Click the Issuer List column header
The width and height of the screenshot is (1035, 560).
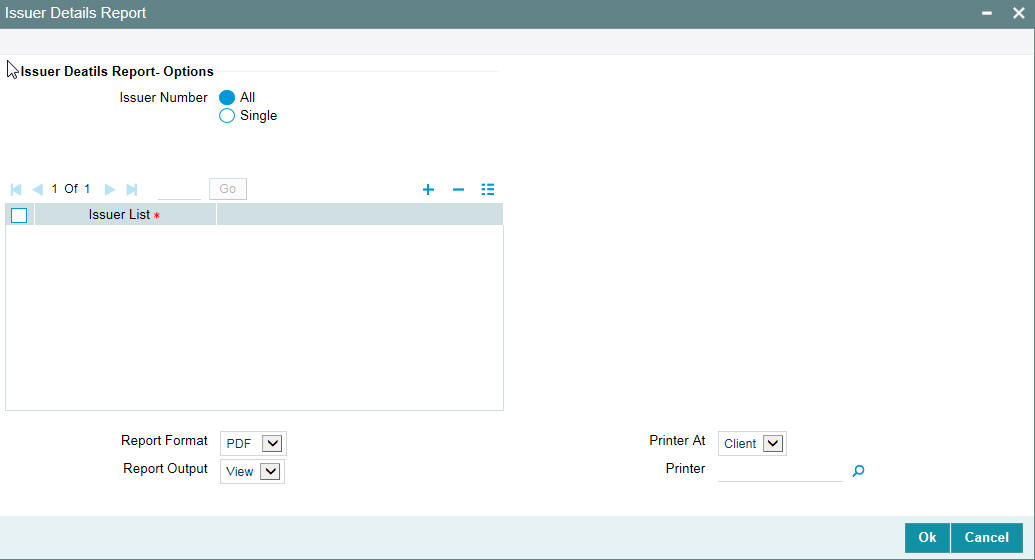coord(125,215)
